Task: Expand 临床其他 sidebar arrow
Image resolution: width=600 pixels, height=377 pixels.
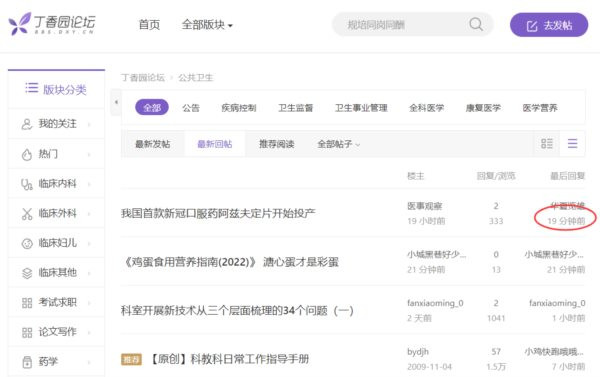Action: pyautogui.click(x=89, y=273)
